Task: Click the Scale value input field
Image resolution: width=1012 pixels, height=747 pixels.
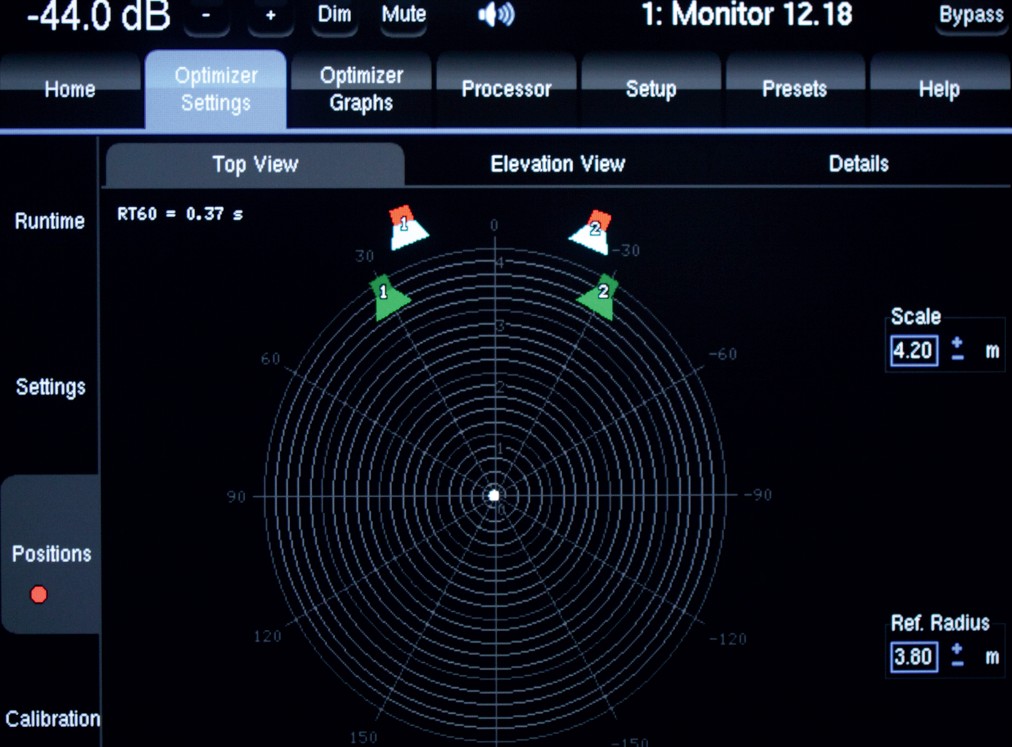Action: coord(914,351)
